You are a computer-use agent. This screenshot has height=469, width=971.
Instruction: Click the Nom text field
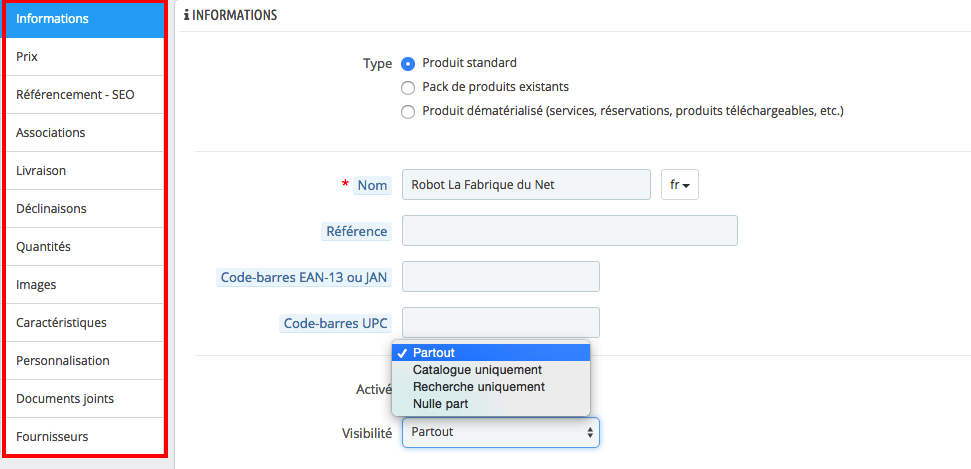click(526, 185)
